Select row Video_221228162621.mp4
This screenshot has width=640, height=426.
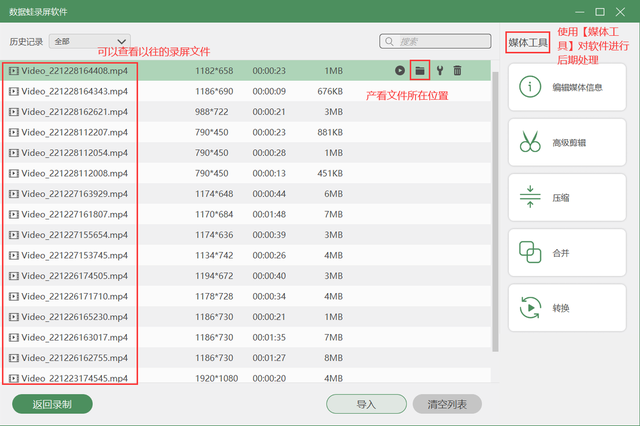pos(246,112)
